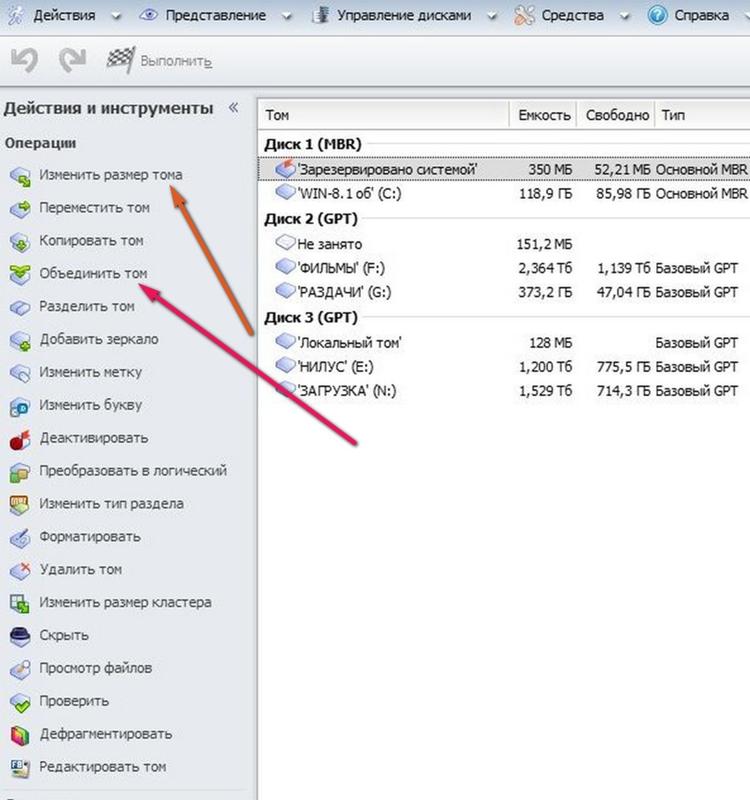Viewport: 750px width, 800px height.
Task: Click the 373,2 ГБ capacity cell
Action: click(x=545, y=292)
